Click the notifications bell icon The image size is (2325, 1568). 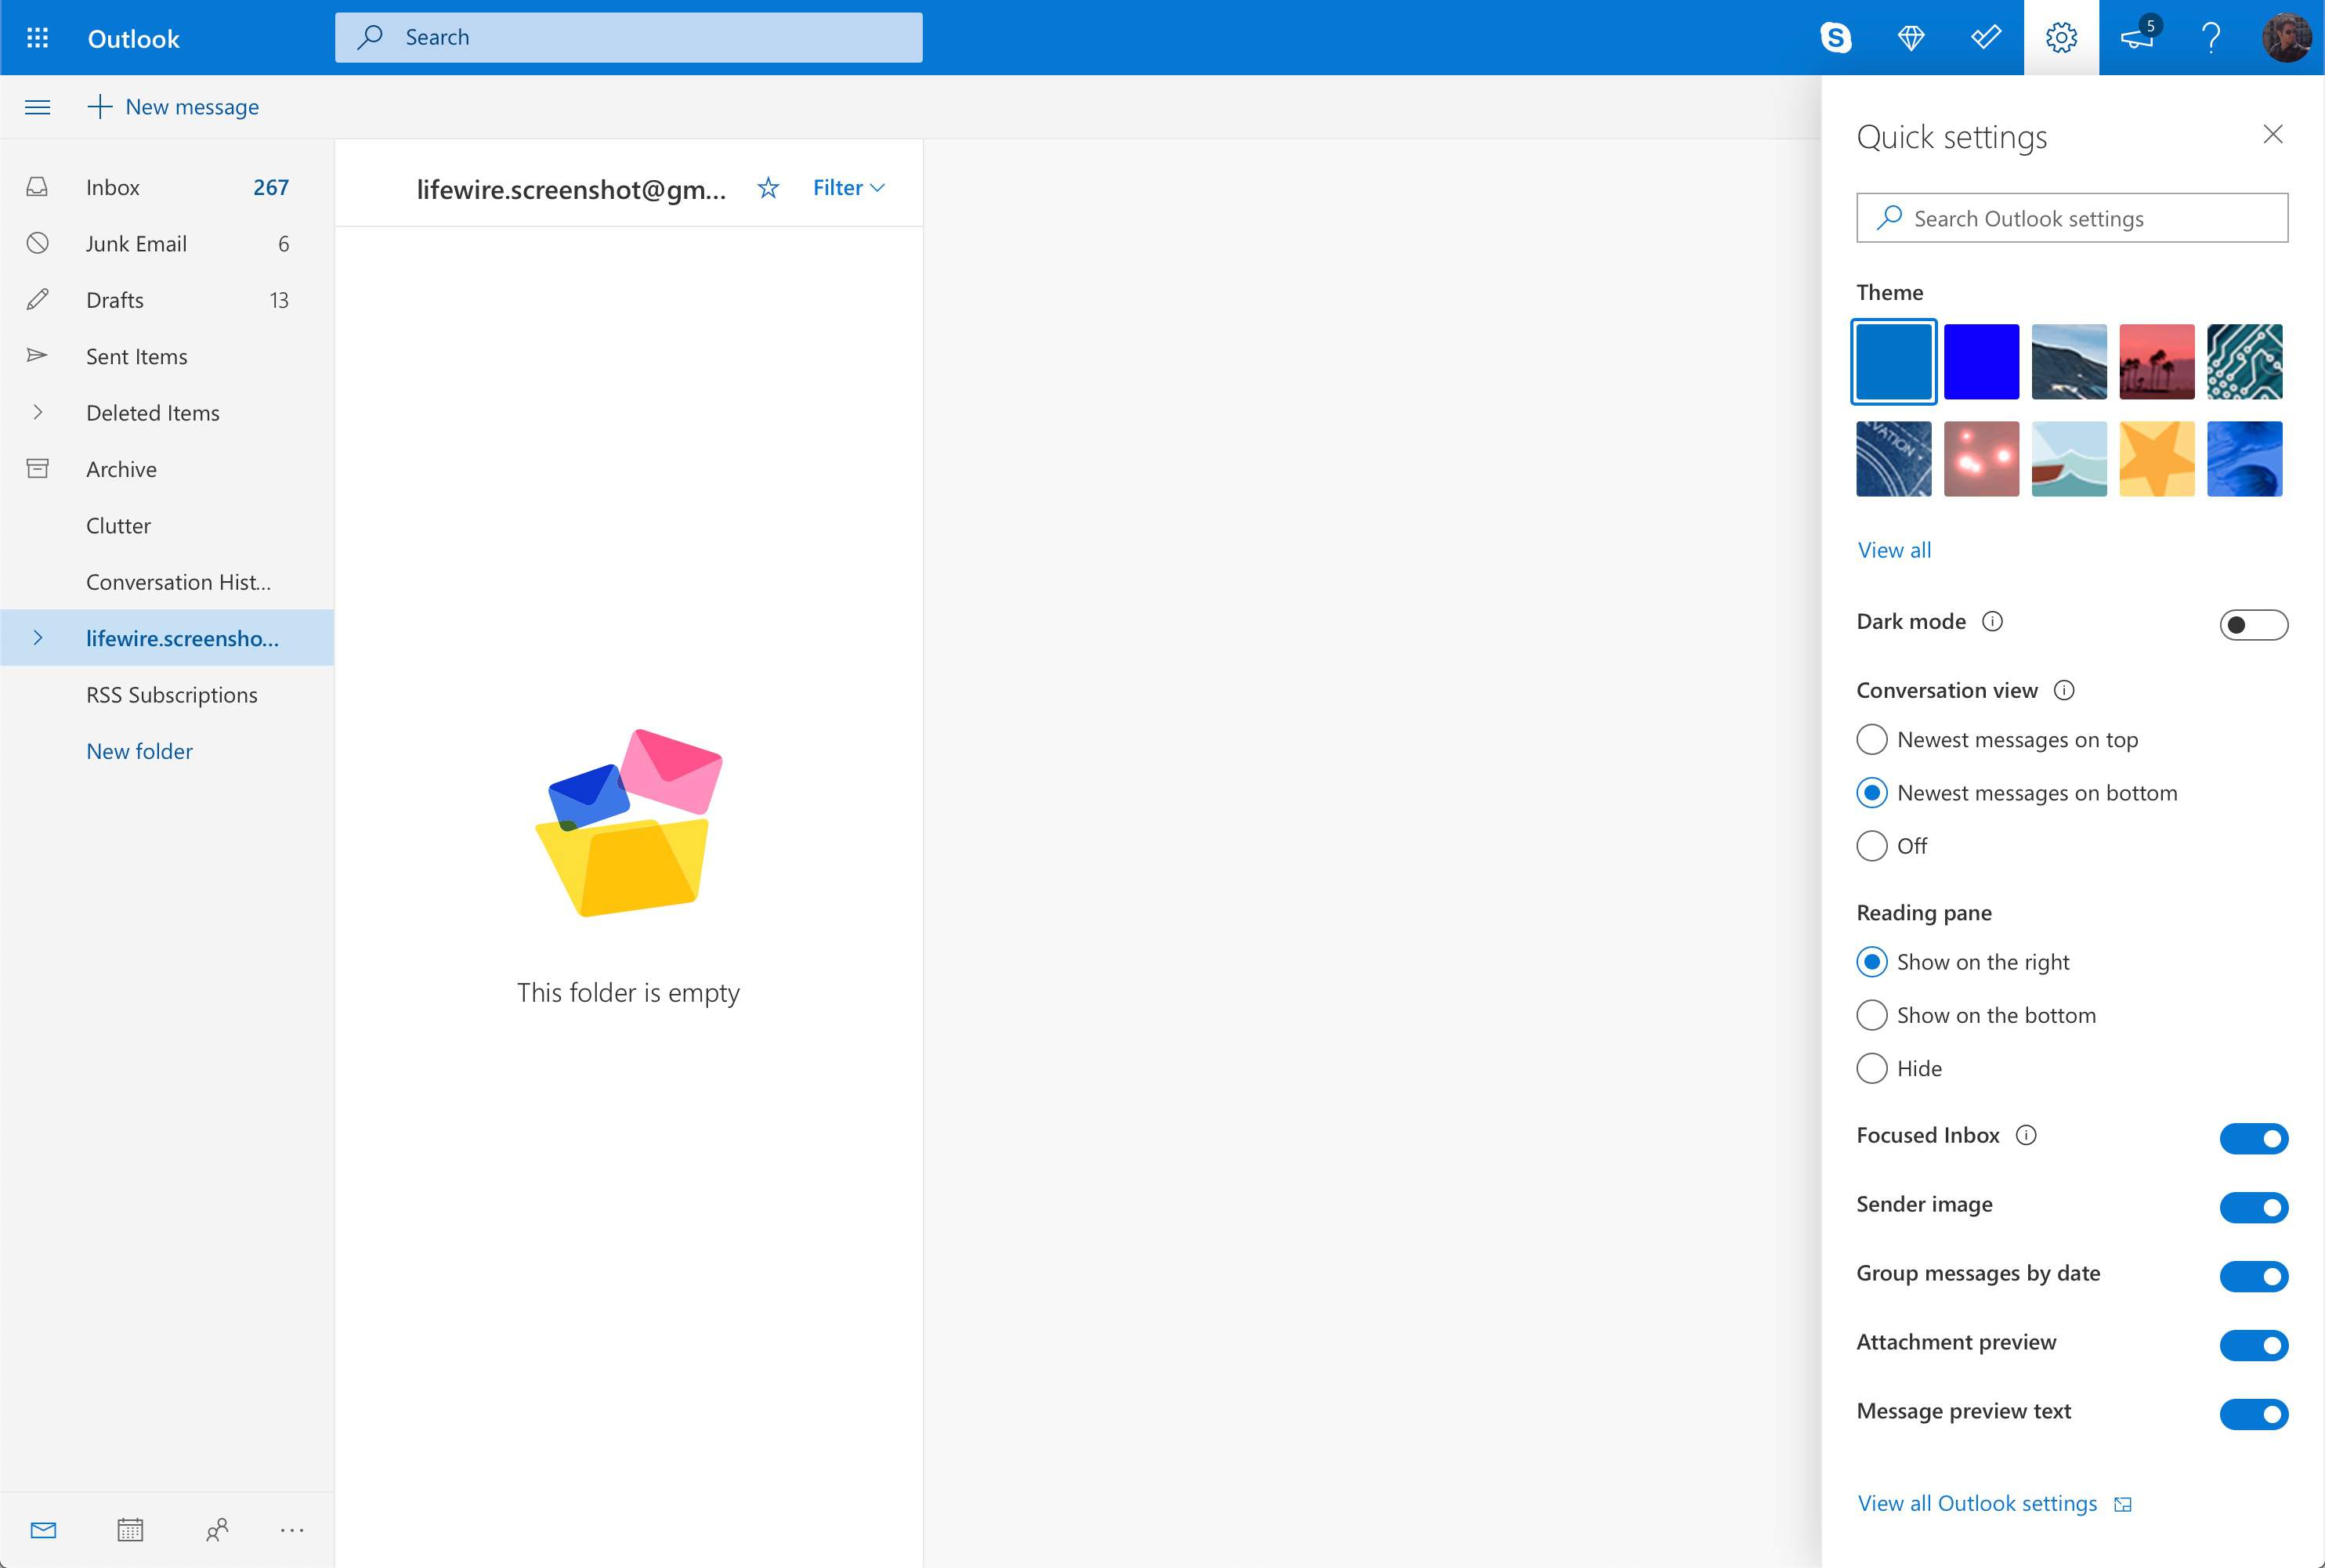(2136, 37)
